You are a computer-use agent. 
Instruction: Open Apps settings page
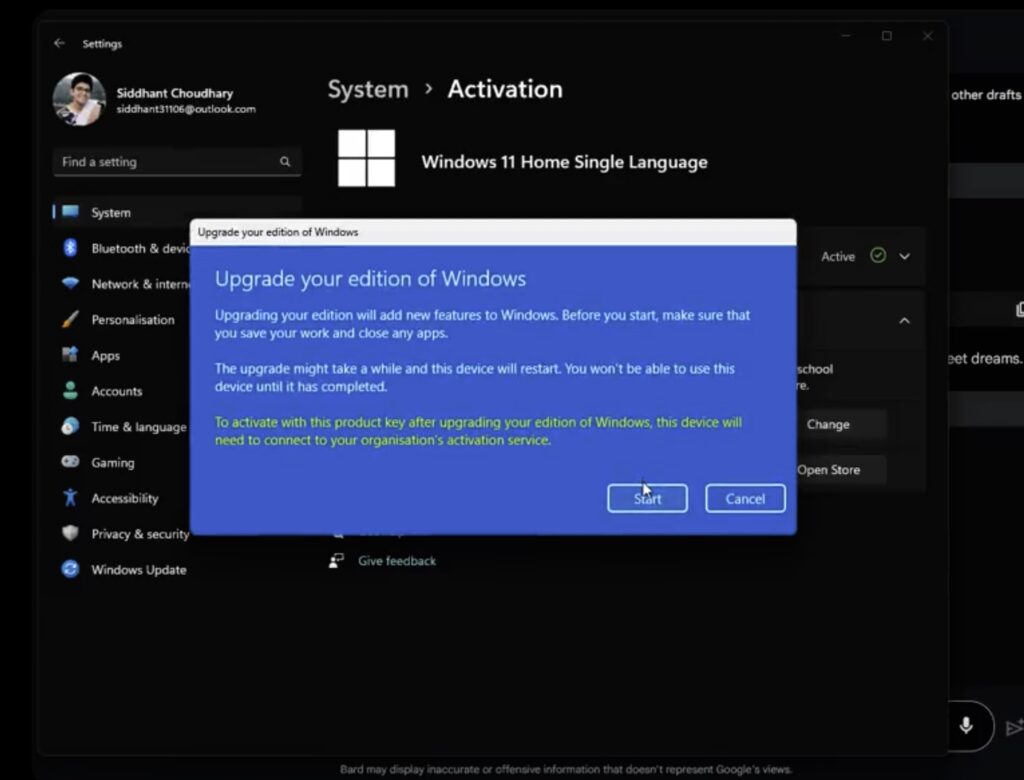pos(105,355)
